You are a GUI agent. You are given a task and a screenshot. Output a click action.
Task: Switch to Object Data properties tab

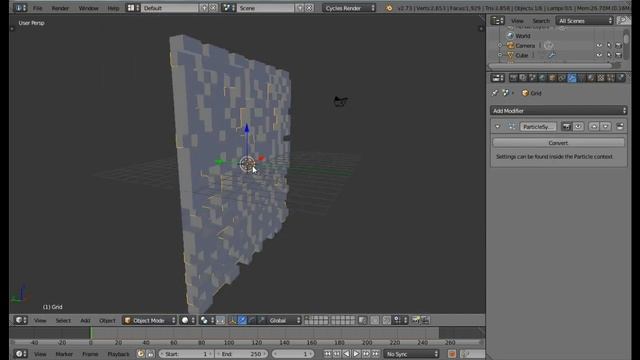coord(582,78)
